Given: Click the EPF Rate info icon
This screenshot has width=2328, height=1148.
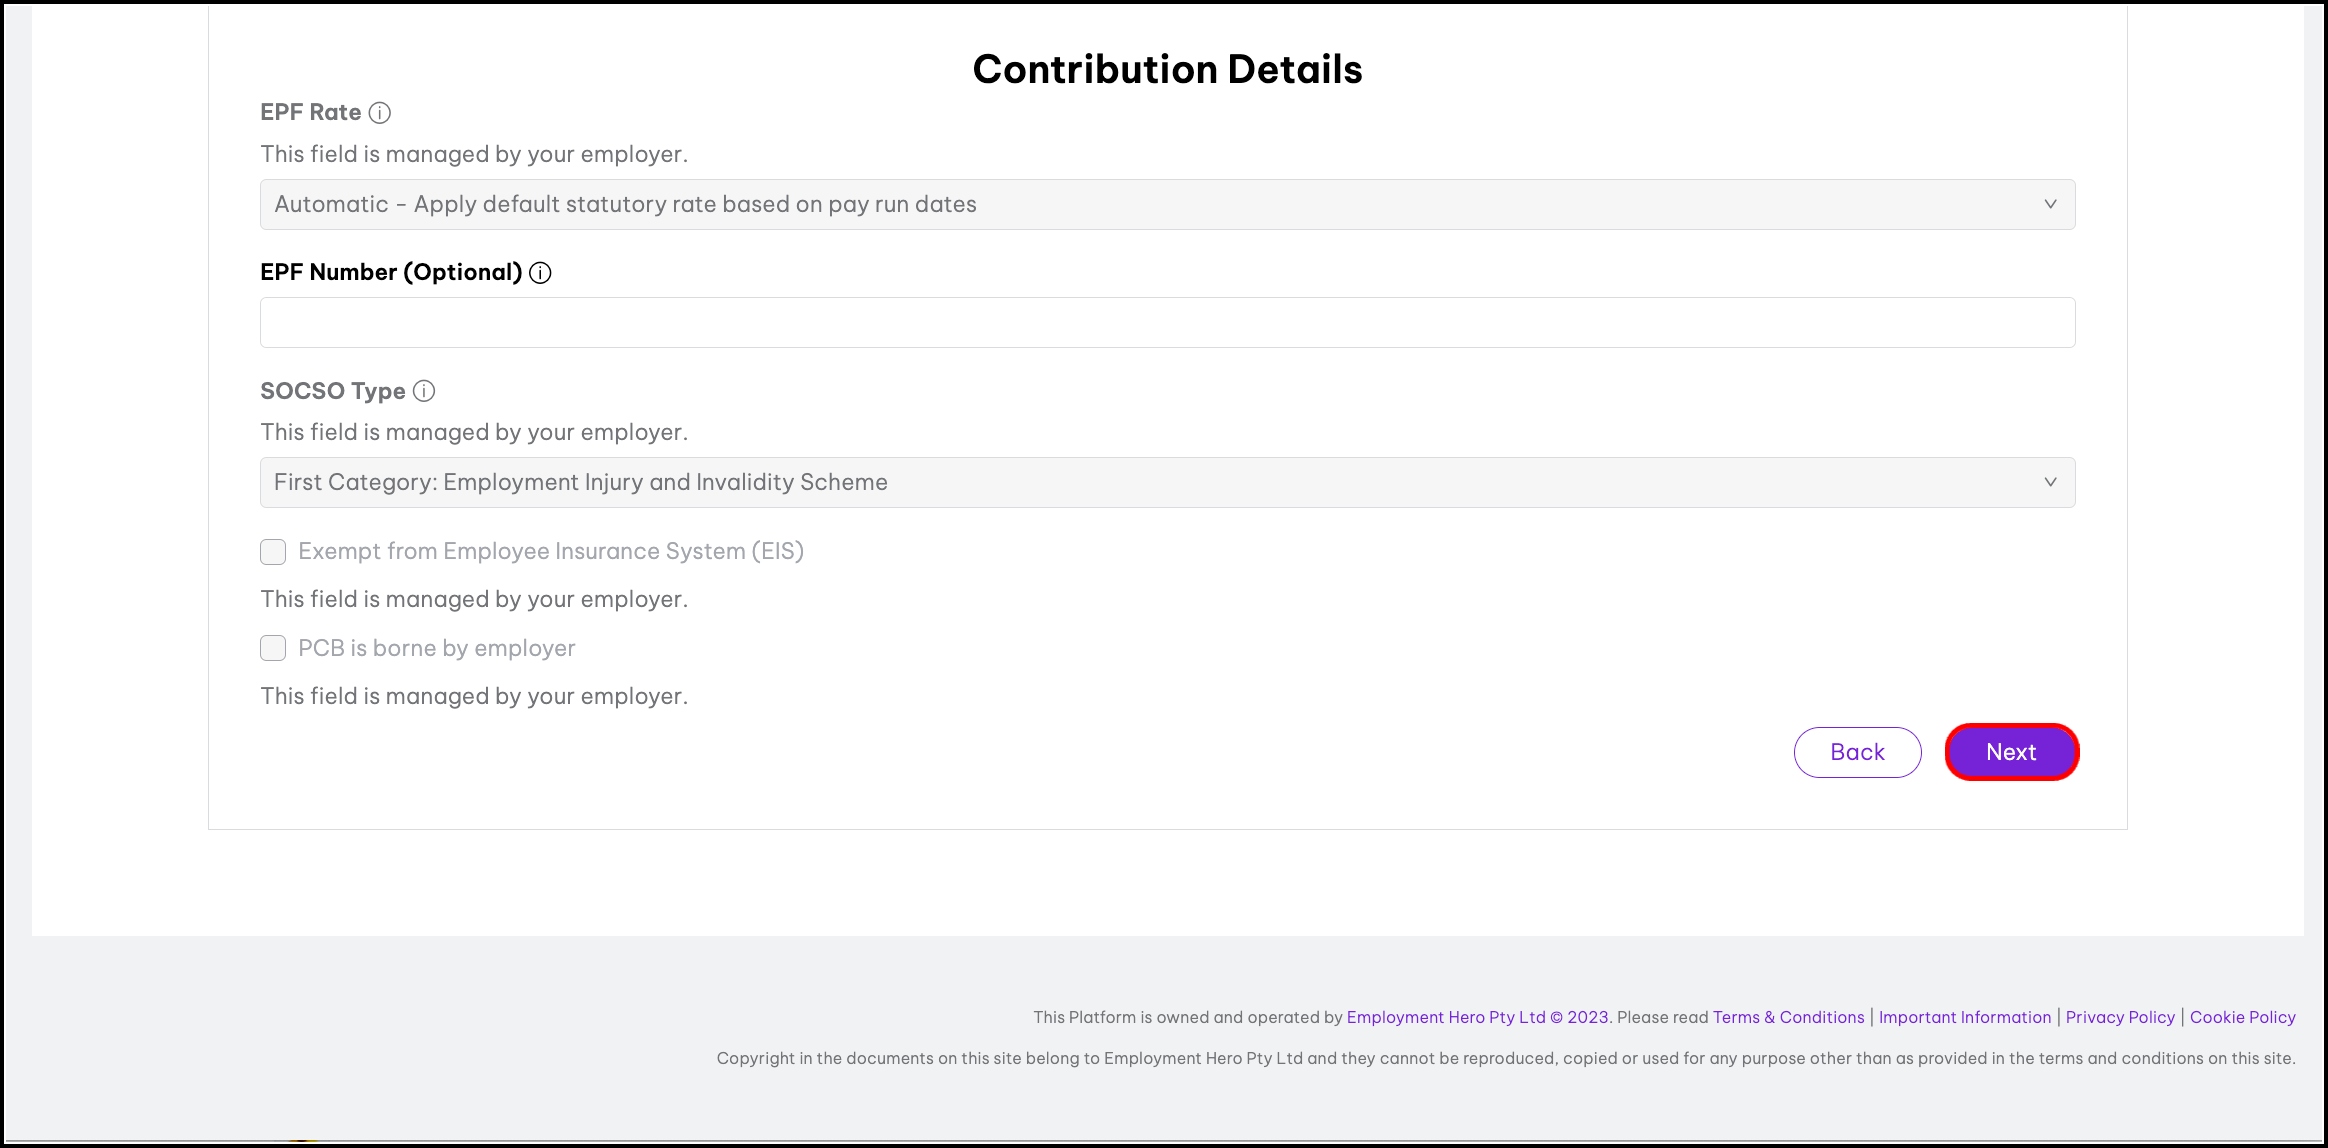Looking at the screenshot, I should coord(380,113).
